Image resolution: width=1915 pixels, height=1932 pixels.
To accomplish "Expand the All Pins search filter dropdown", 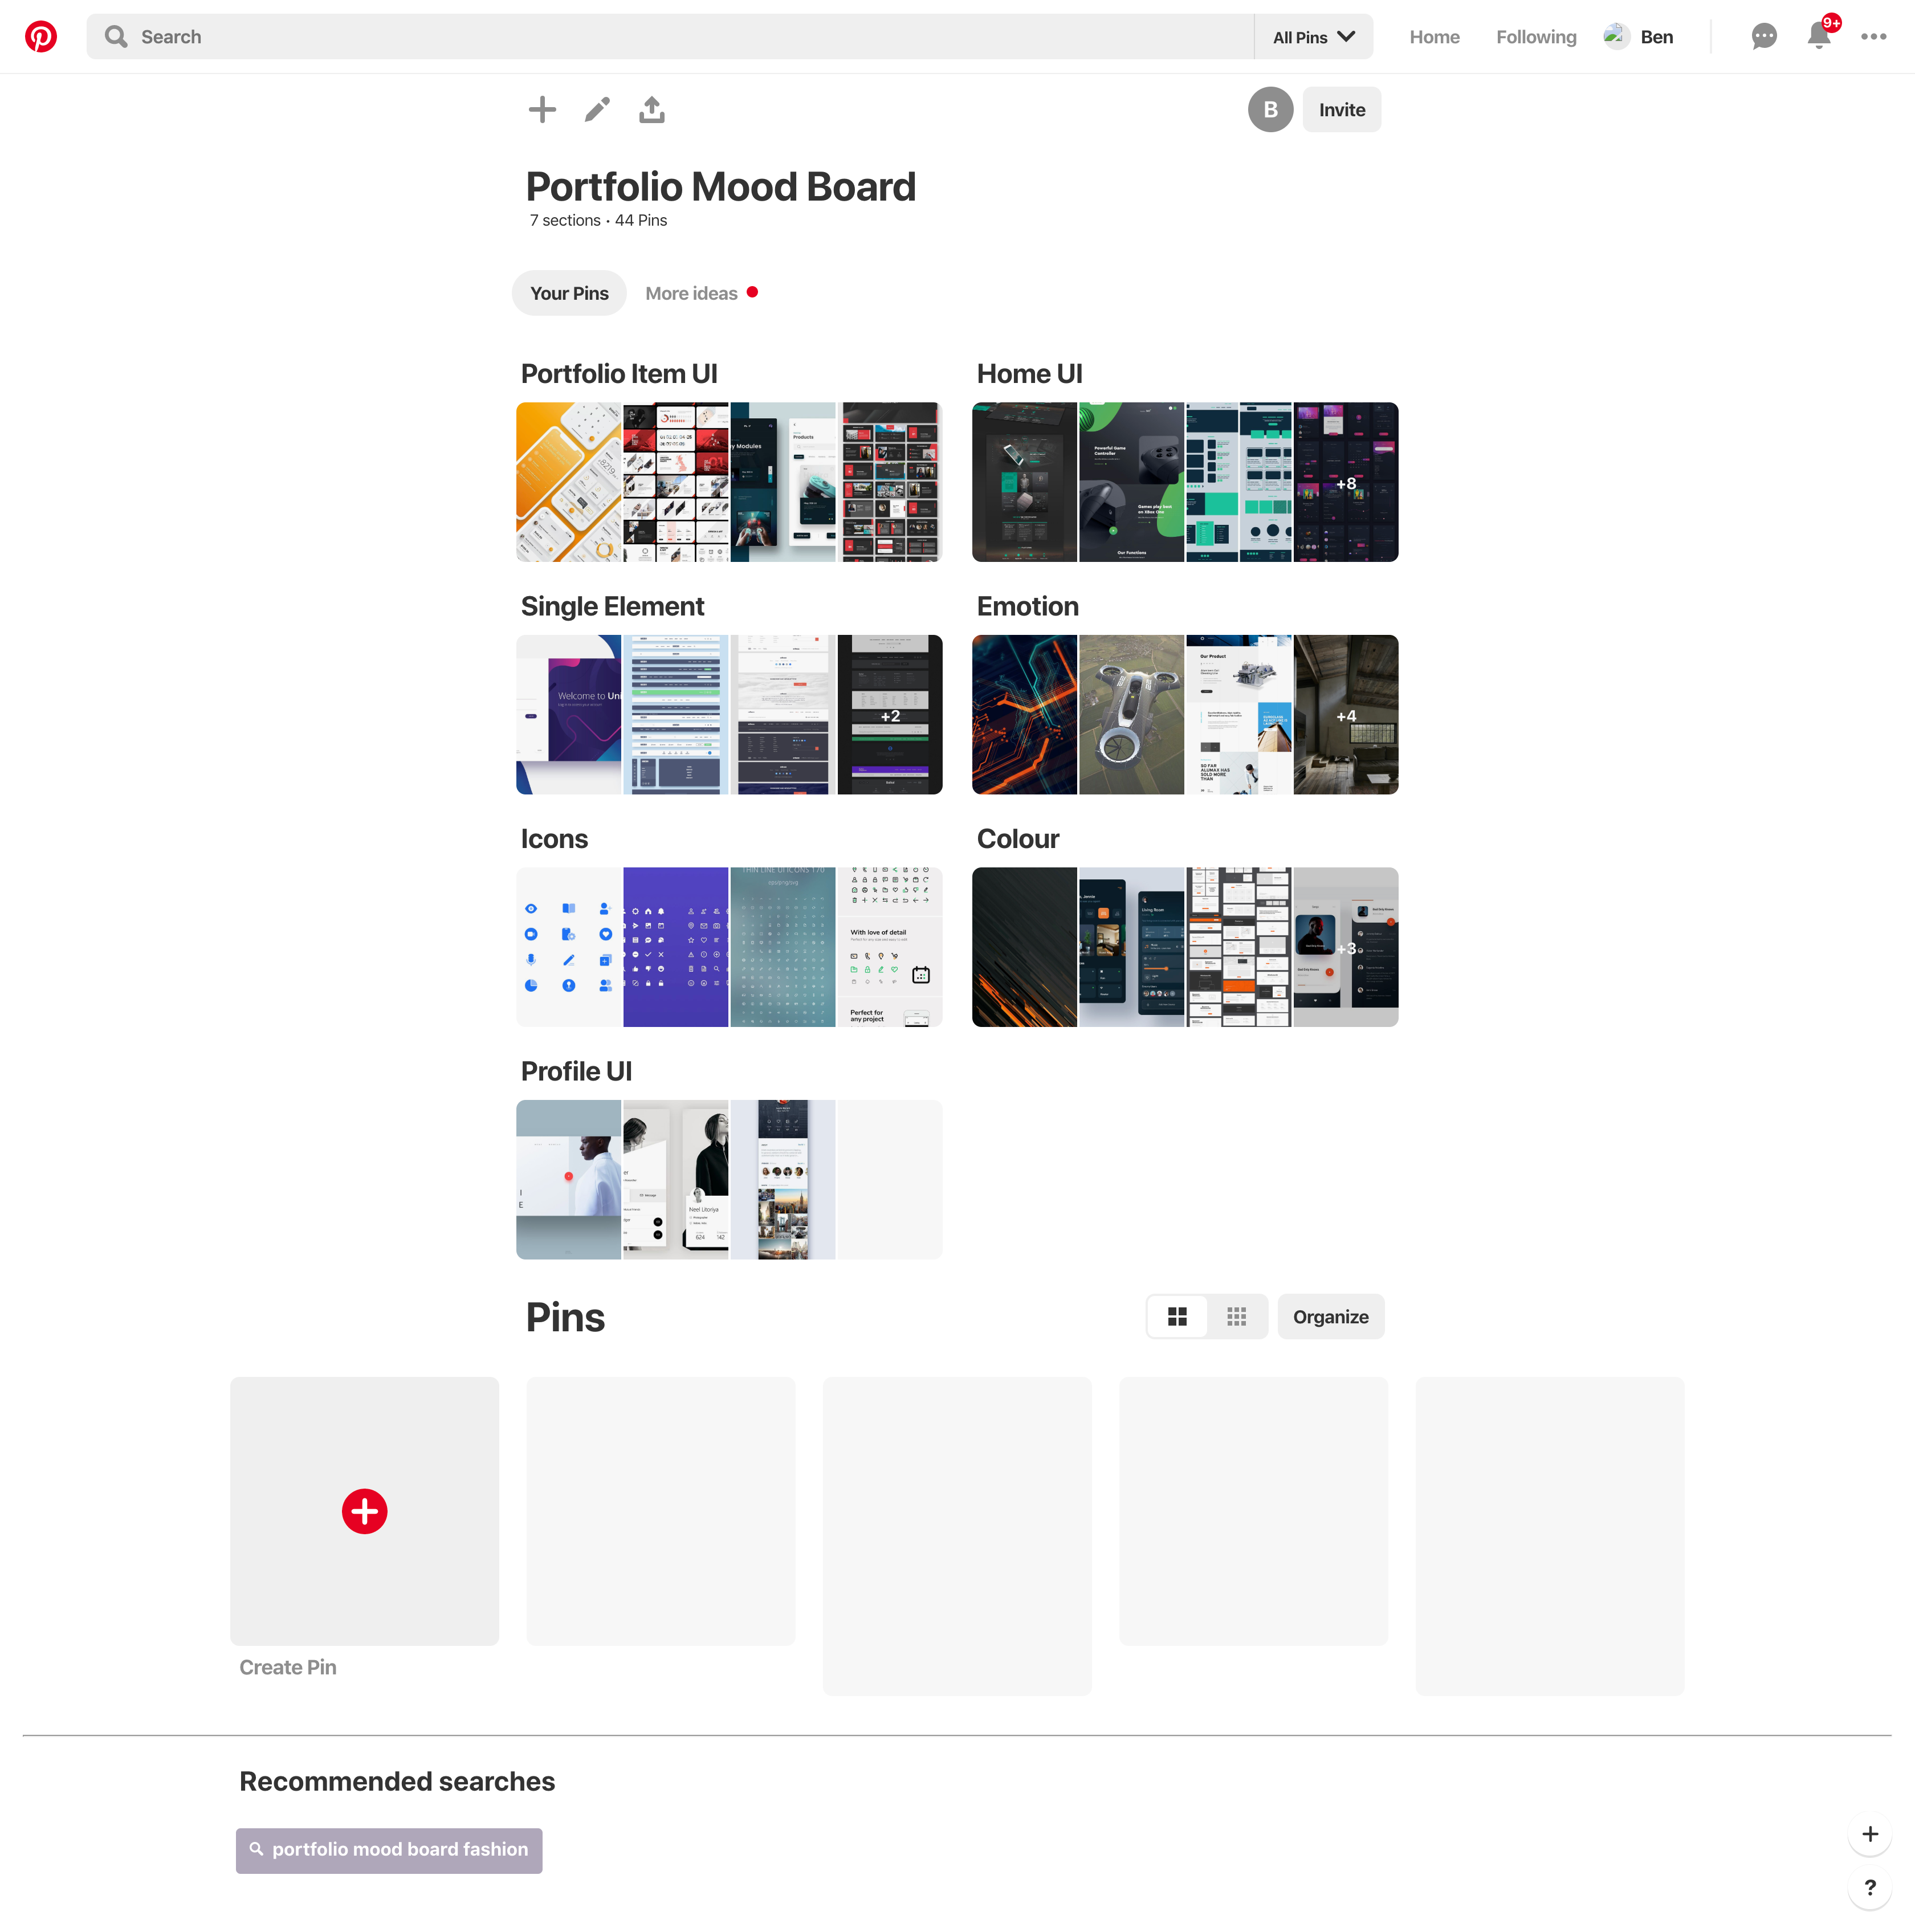I will coord(1313,37).
